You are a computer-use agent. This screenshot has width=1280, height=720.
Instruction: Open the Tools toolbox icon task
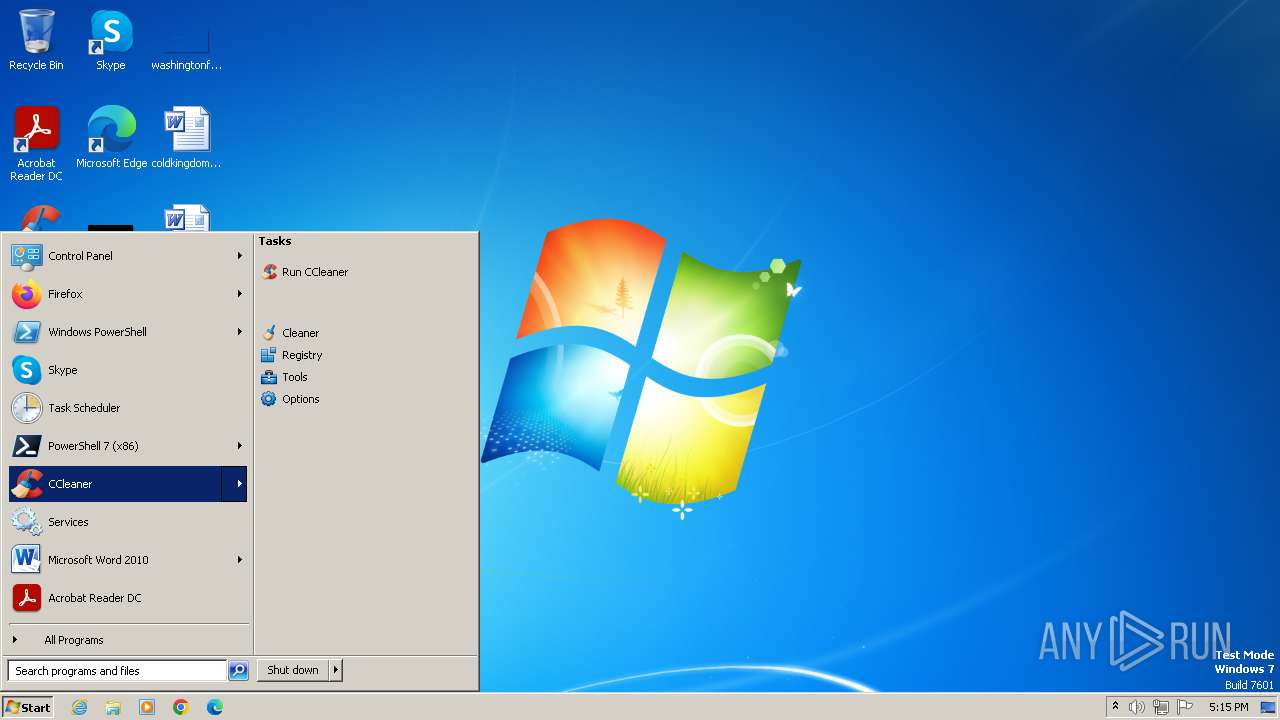(269, 377)
